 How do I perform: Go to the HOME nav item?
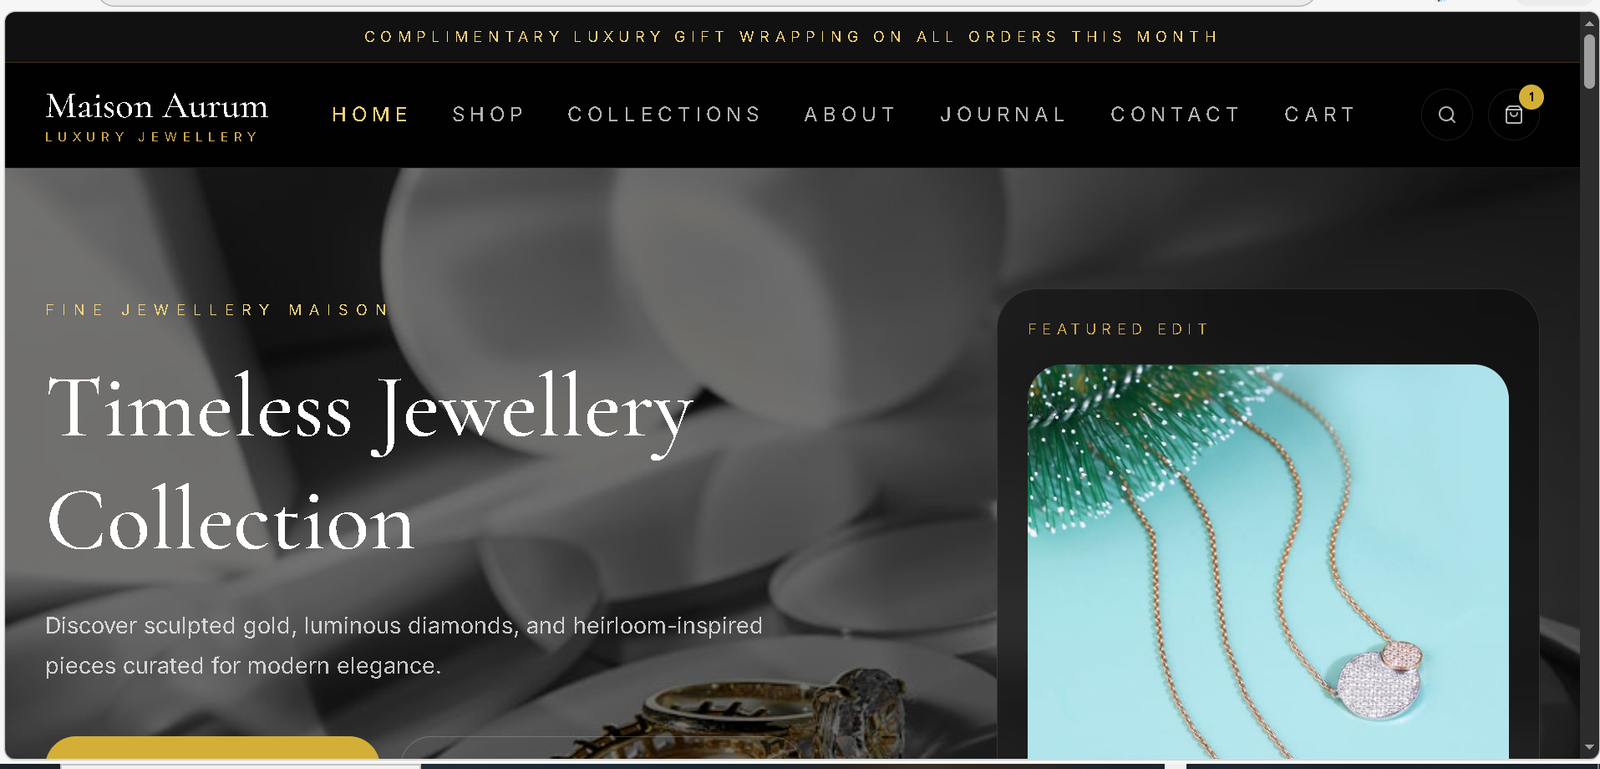(370, 115)
